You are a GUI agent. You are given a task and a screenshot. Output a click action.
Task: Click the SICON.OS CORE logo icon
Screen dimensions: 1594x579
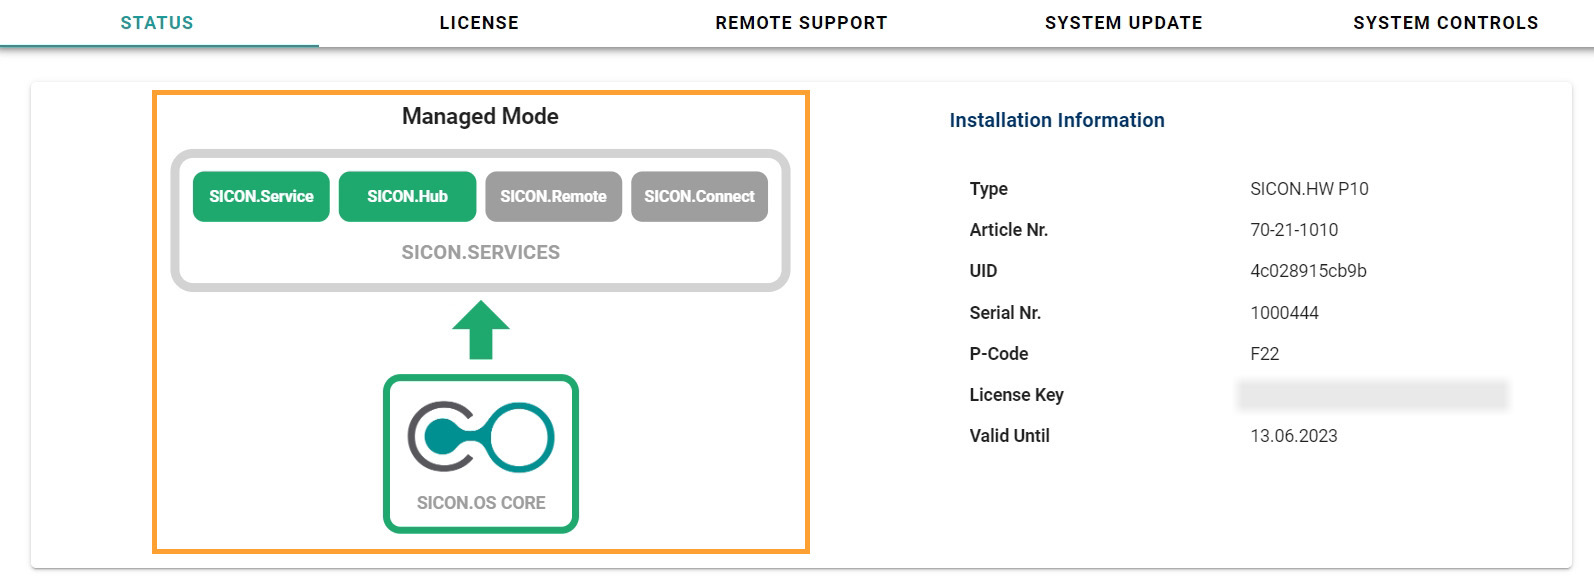480,437
